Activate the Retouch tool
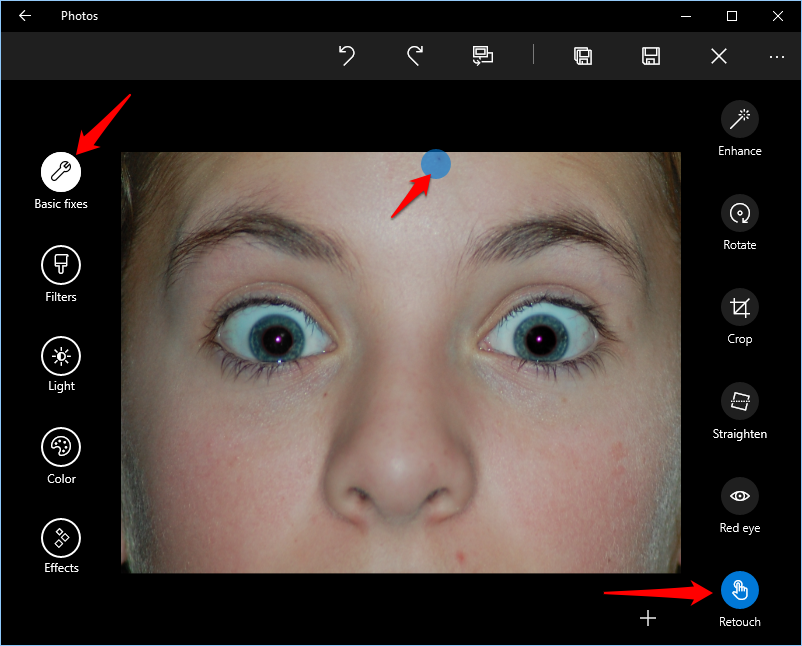 pos(739,590)
